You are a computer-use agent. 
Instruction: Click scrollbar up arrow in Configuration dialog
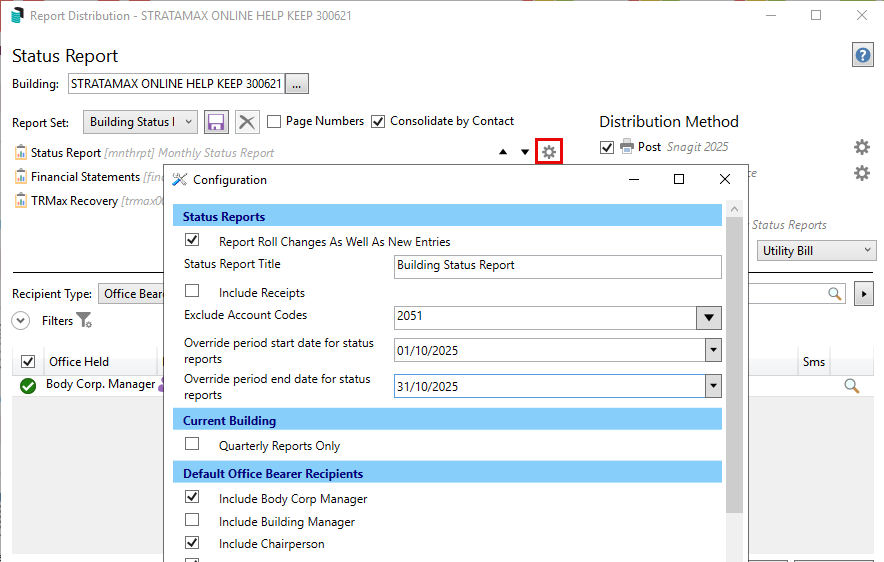tap(734, 209)
